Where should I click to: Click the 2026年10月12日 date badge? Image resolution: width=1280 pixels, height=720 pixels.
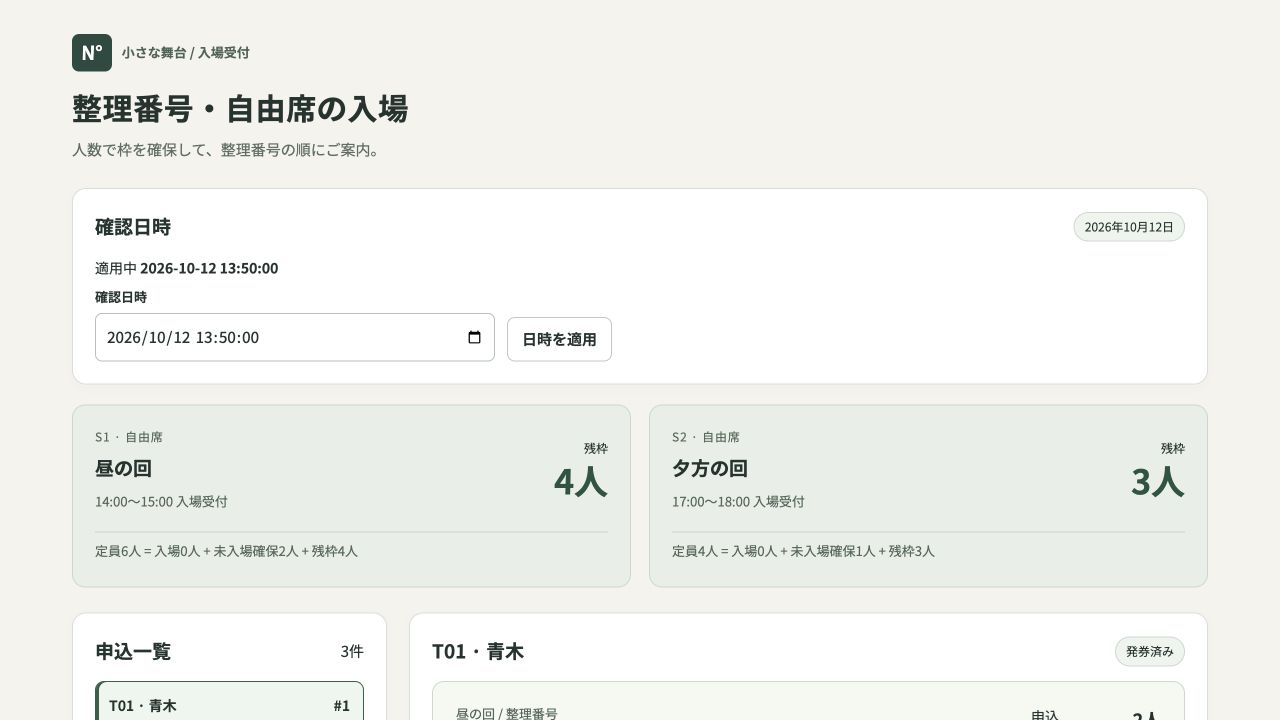1129,227
